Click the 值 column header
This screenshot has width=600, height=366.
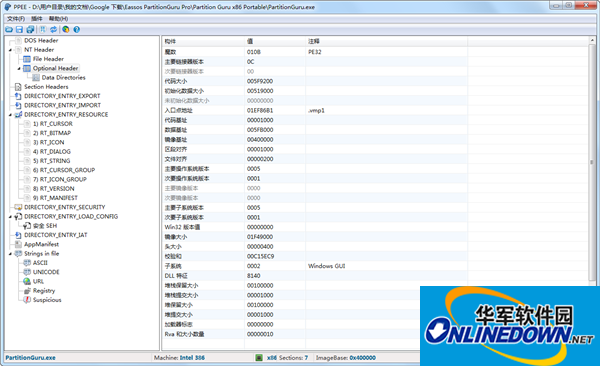click(x=275, y=41)
